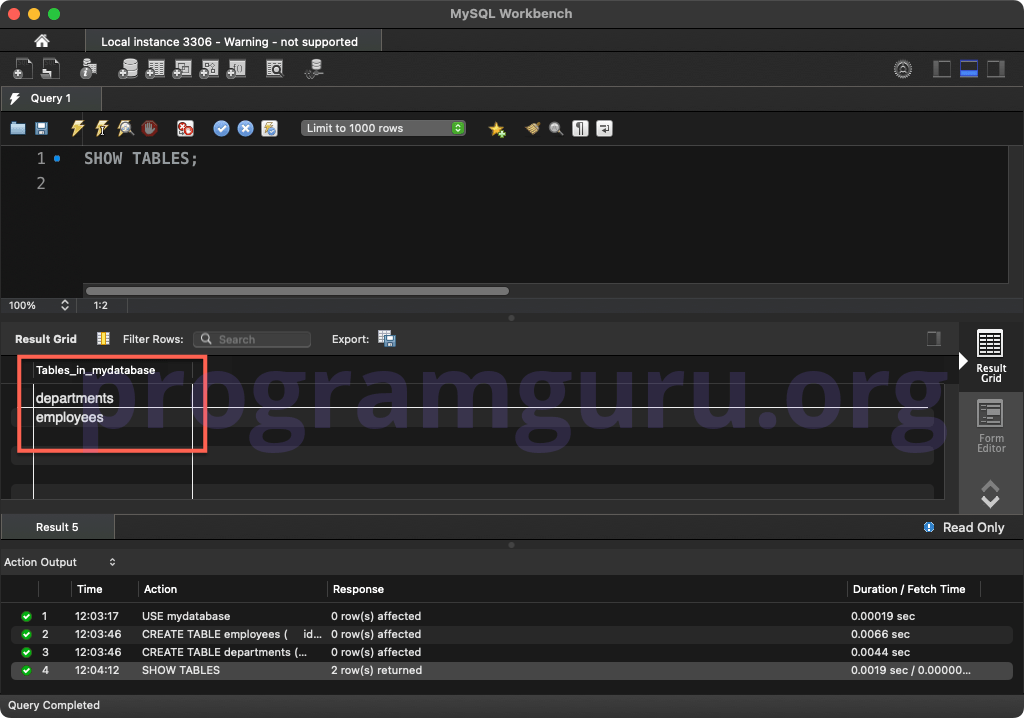This screenshot has height=718, width=1024.
Task: Open the schema inspector icon
Action: [x=88, y=69]
